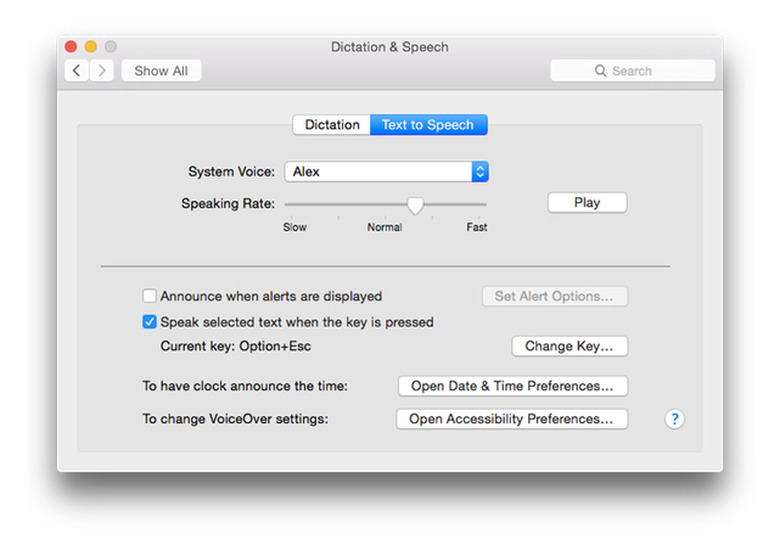The height and width of the screenshot is (551, 780).
Task: Enable Announce when alerts are displayed
Action: click(149, 296)
